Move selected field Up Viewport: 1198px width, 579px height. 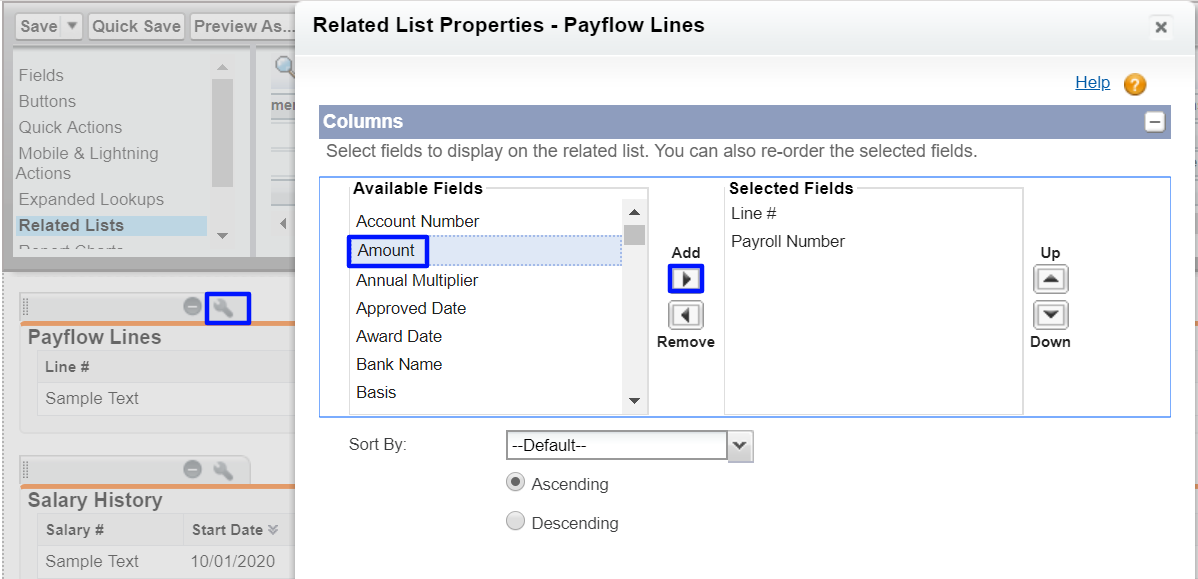(1050, 279)
